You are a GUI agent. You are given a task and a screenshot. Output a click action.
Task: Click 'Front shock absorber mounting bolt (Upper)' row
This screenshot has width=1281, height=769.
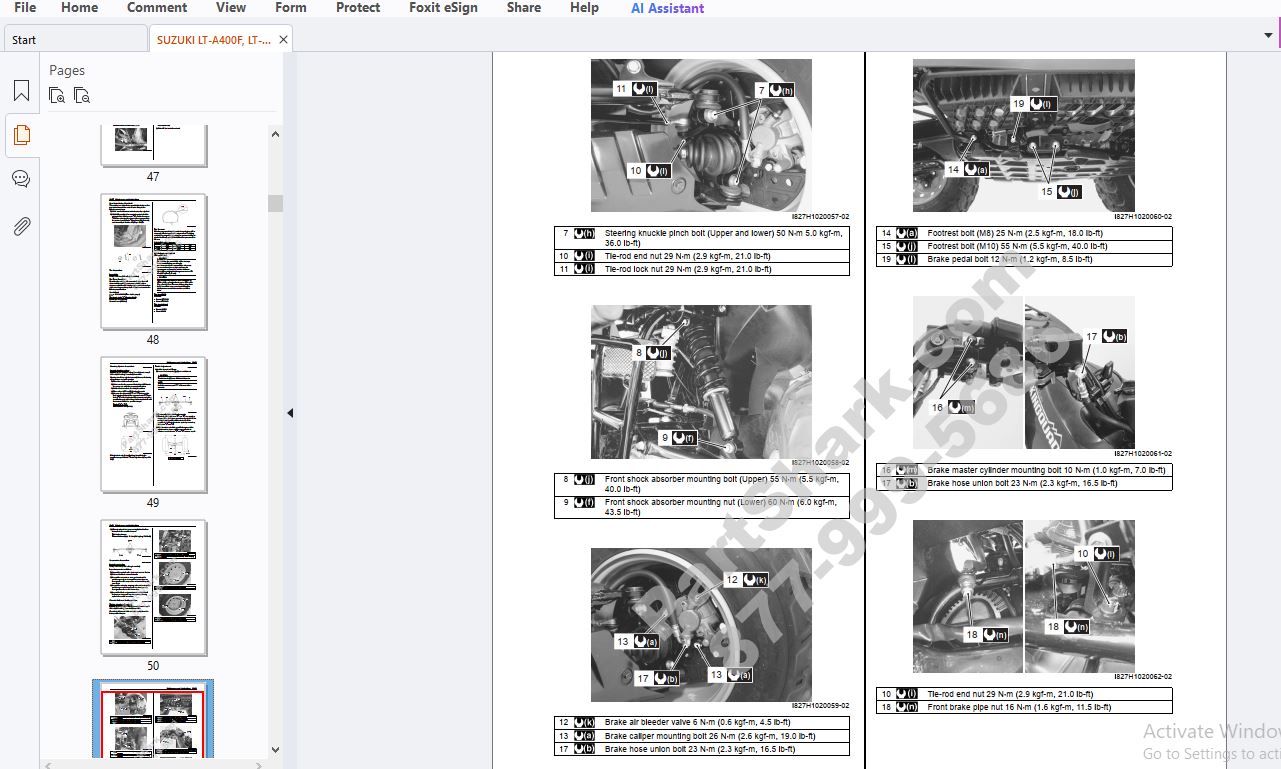click(702, 484)
